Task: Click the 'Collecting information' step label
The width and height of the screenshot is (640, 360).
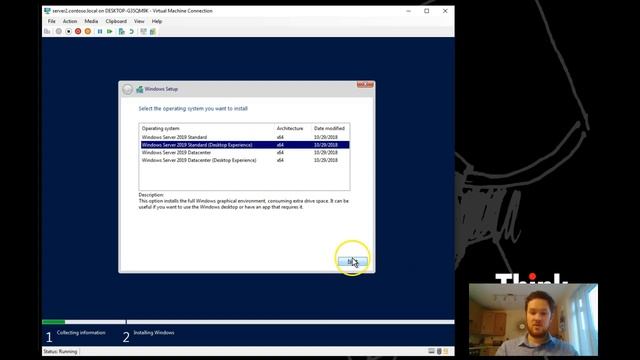Action: tap(81, 333)
